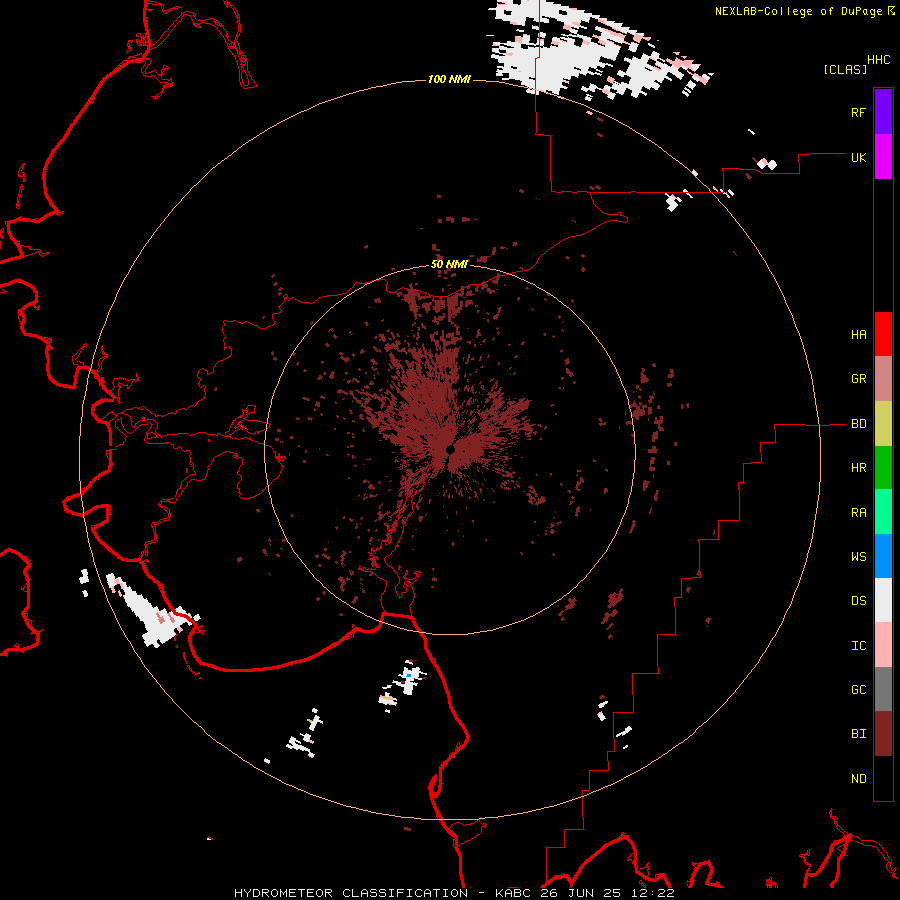The width and height of the screenshot is (900, 900).
Task: Click the UK legend label
Action: [858, 157]
